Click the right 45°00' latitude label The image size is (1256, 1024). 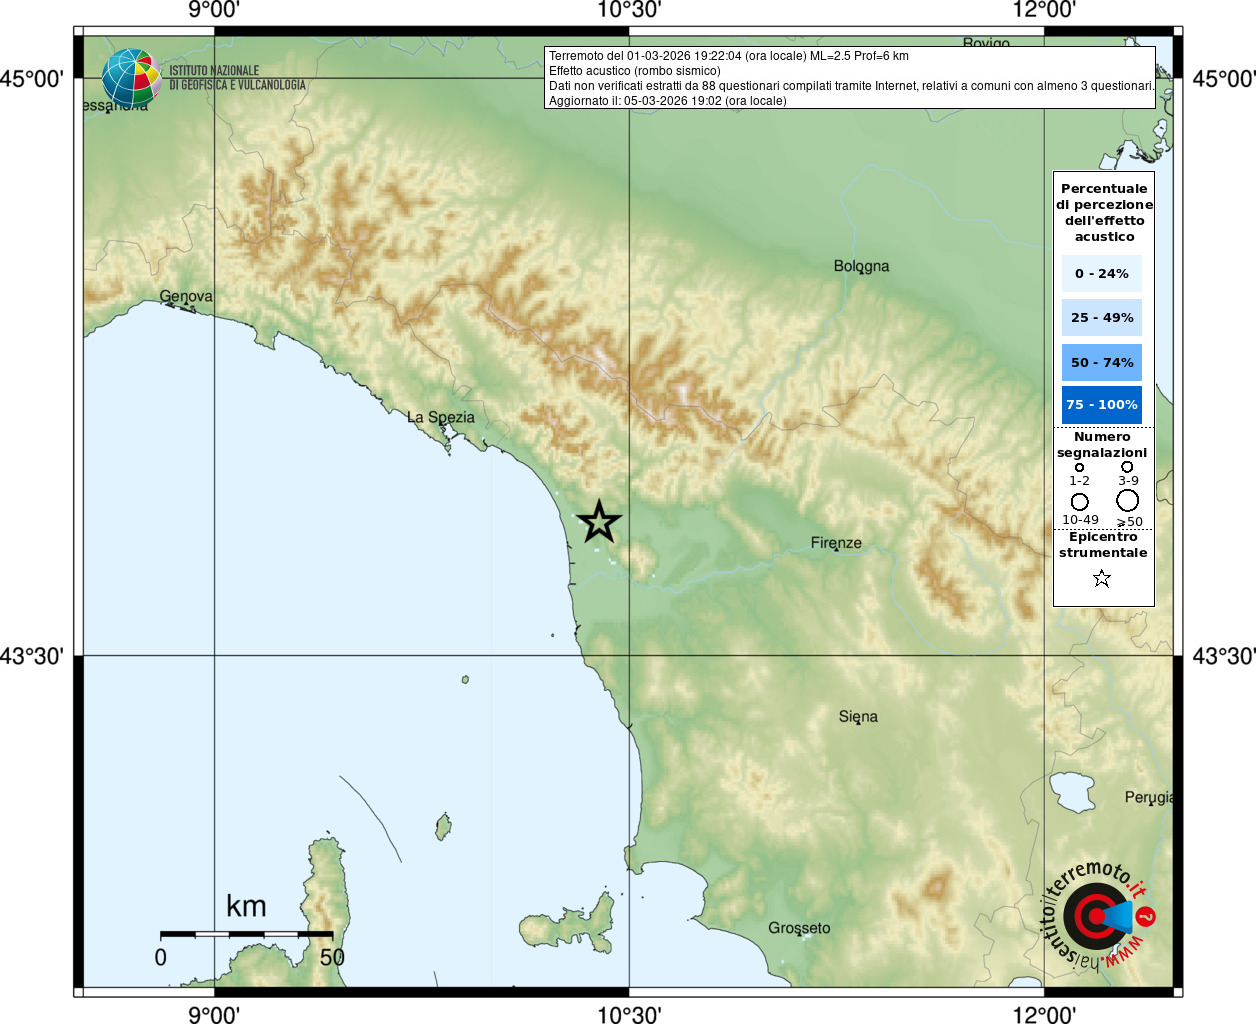click(x=1223, y=78)
